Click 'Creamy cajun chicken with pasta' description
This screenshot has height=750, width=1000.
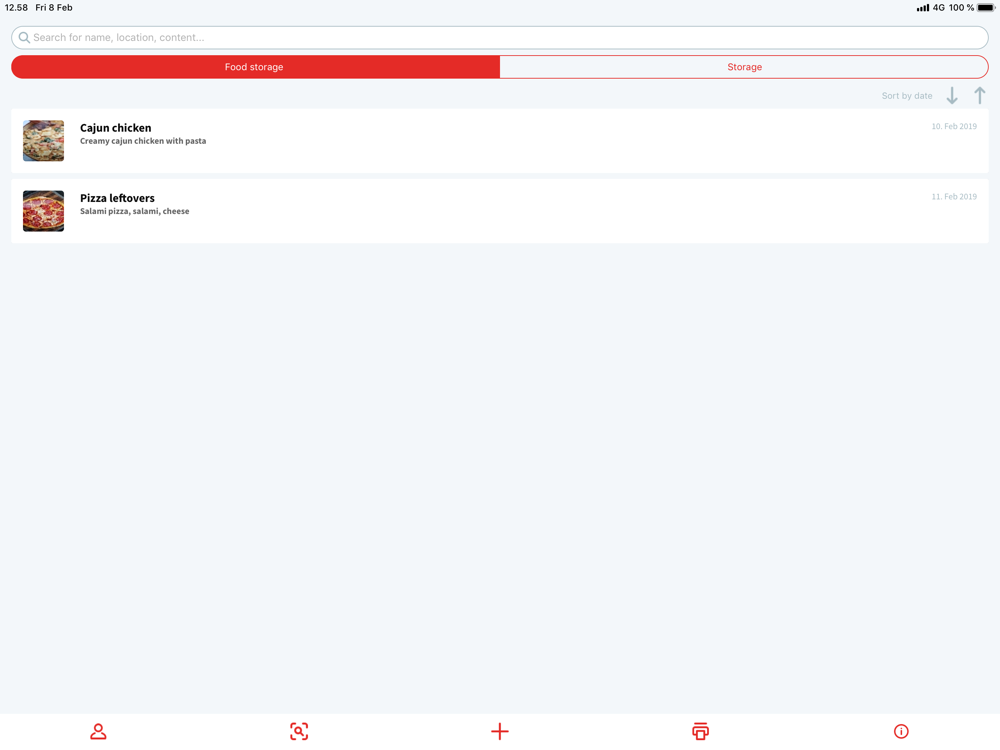pos(143,141)
